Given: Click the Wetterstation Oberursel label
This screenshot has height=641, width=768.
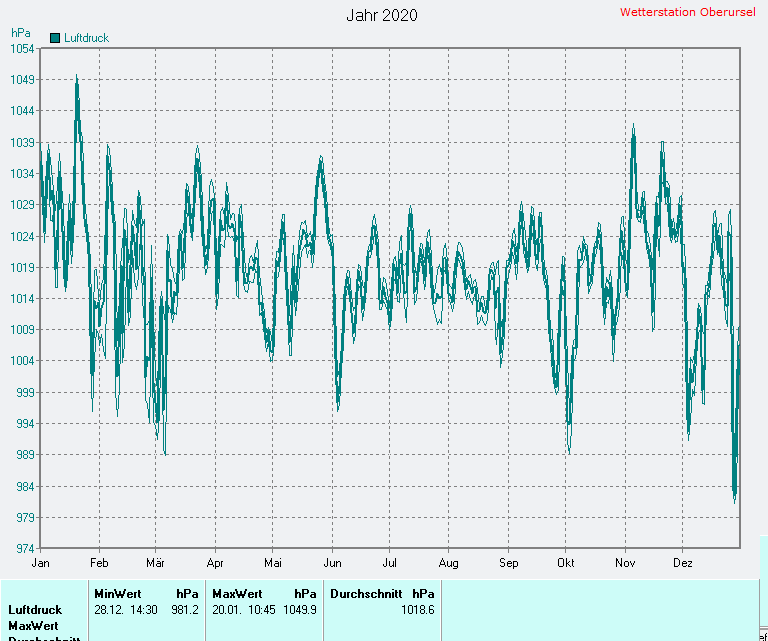Looking at the screenshot, I should (x=687, y=12).
